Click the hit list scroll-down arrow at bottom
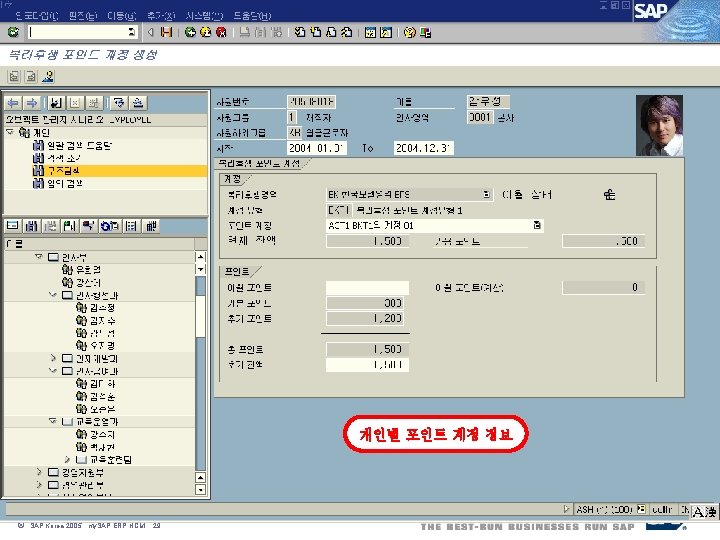Viewport: 720px width, 540px height. 201,489
